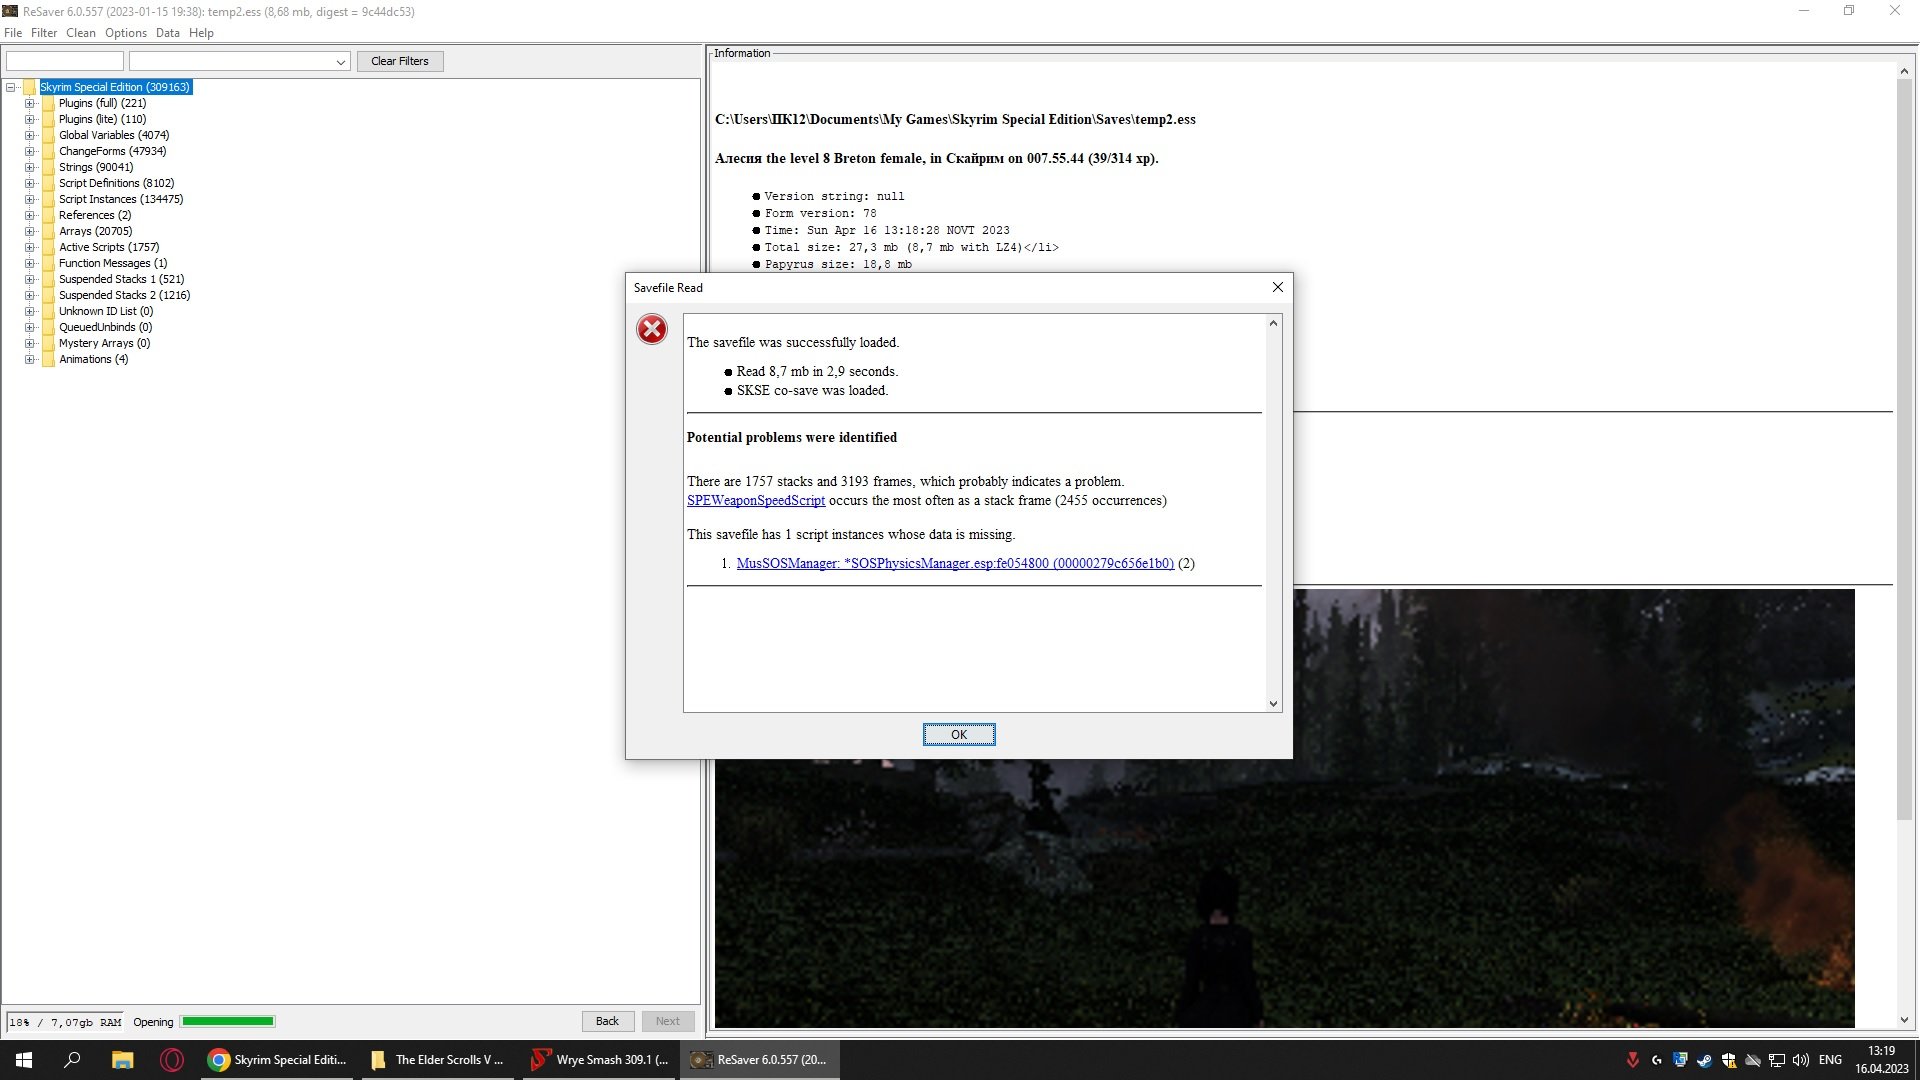Switch to the Wrye Smash taskbar button
The height and width of the screenshot is (1080, 1920).
click(x=600, y=1060)
